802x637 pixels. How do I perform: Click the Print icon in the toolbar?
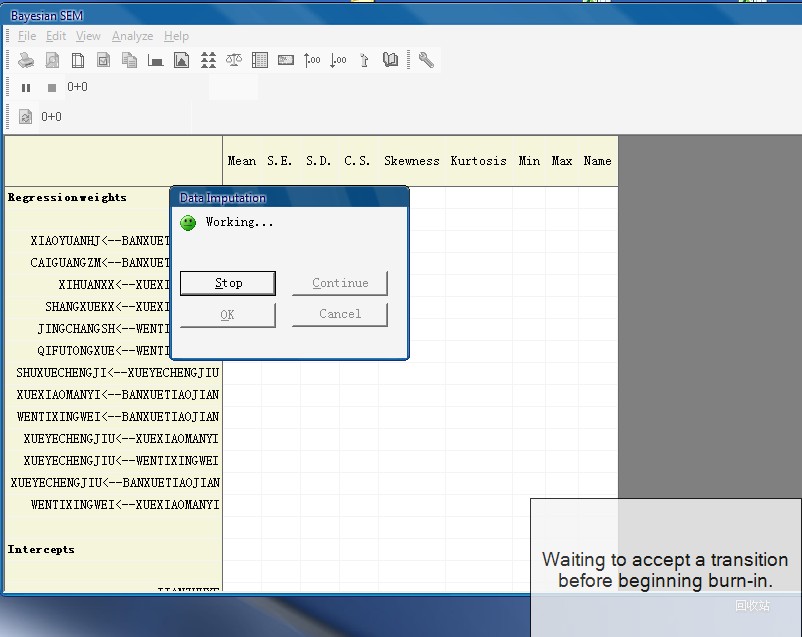[26, 60]
